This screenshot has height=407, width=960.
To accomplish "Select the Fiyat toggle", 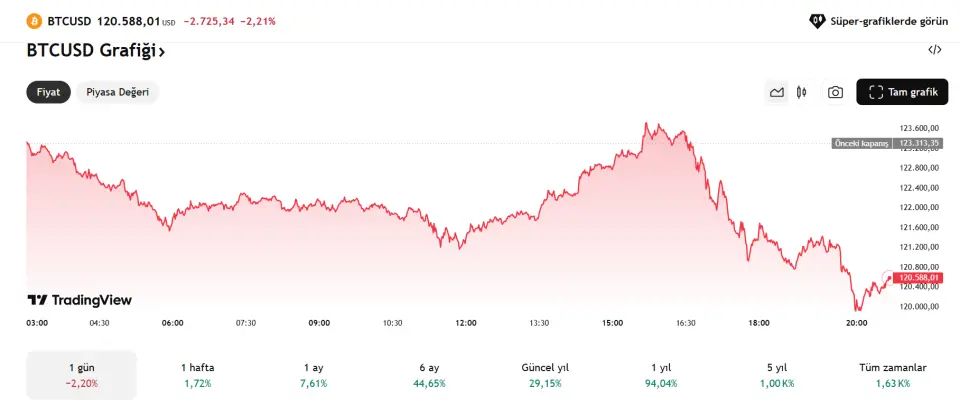I will pyautogui.click(x=48, y=92).
